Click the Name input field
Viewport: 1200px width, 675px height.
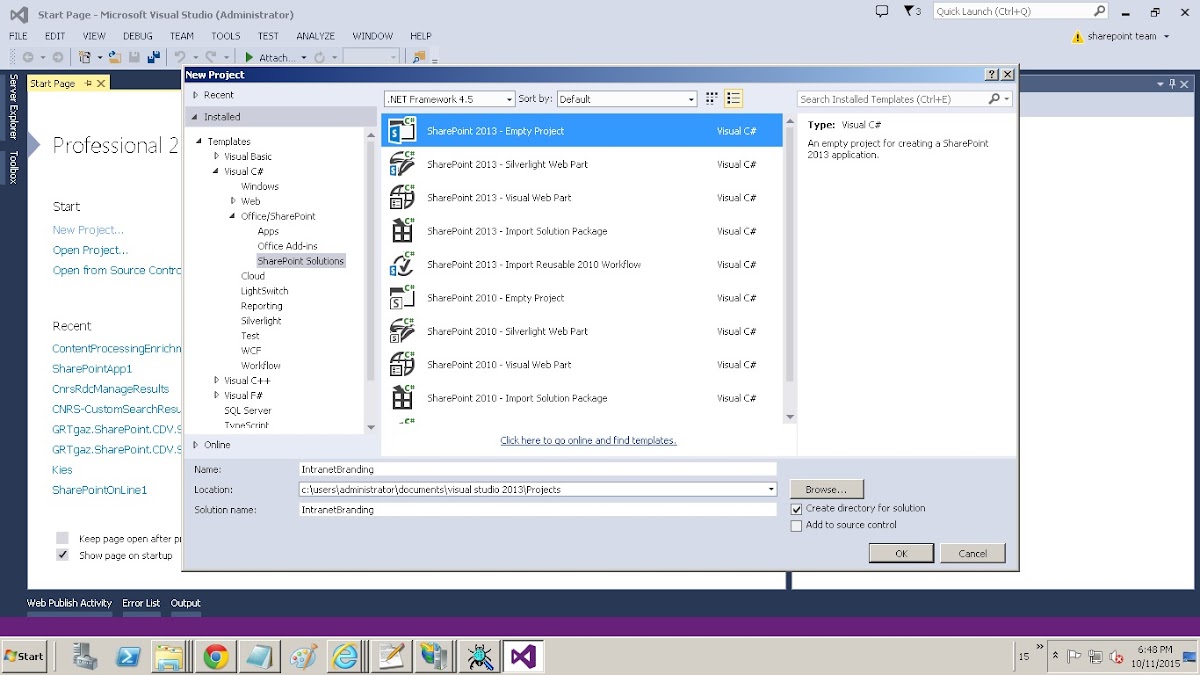538,469
